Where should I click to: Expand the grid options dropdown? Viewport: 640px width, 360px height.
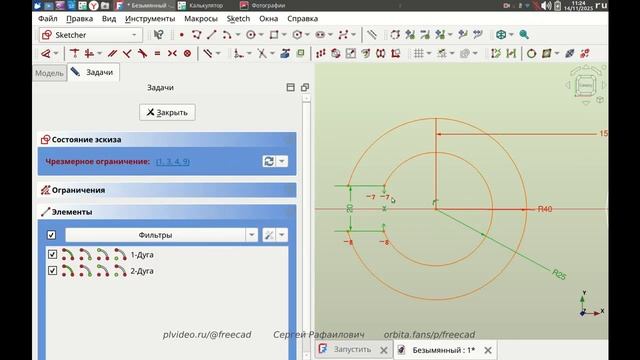429,53
